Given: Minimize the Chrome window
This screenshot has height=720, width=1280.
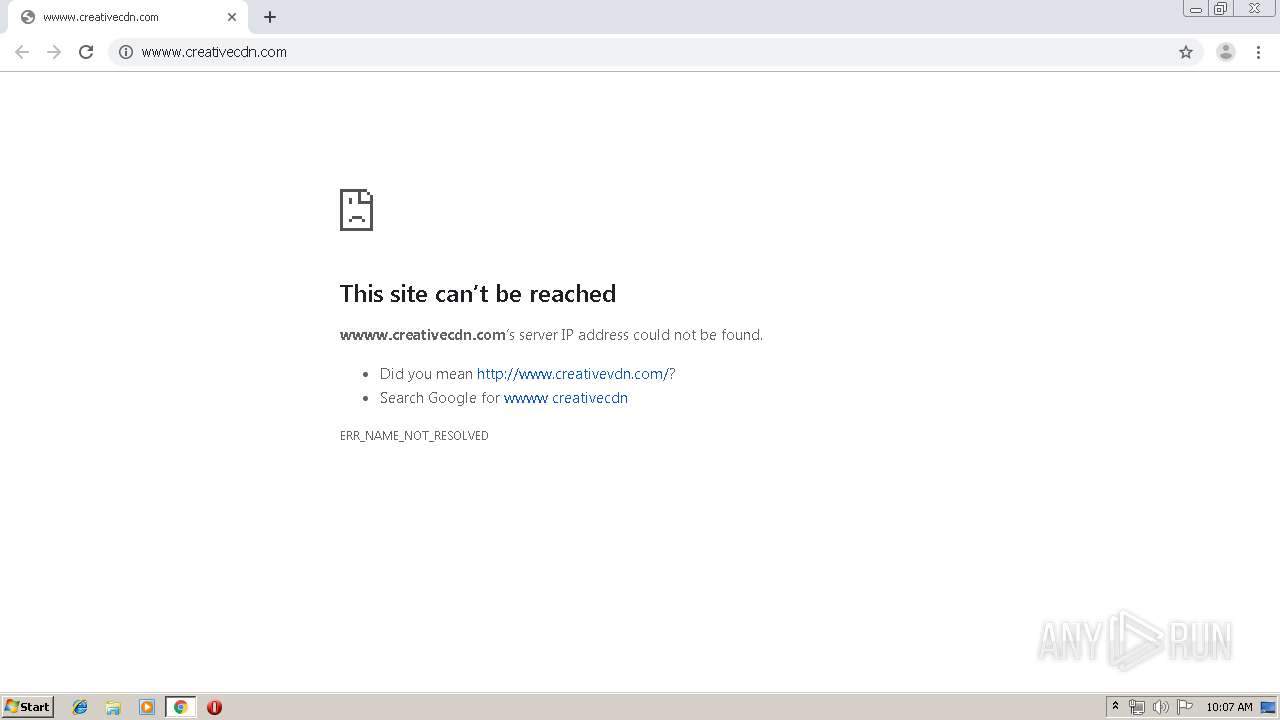Looking at the screenshot, I should 1196,9.
